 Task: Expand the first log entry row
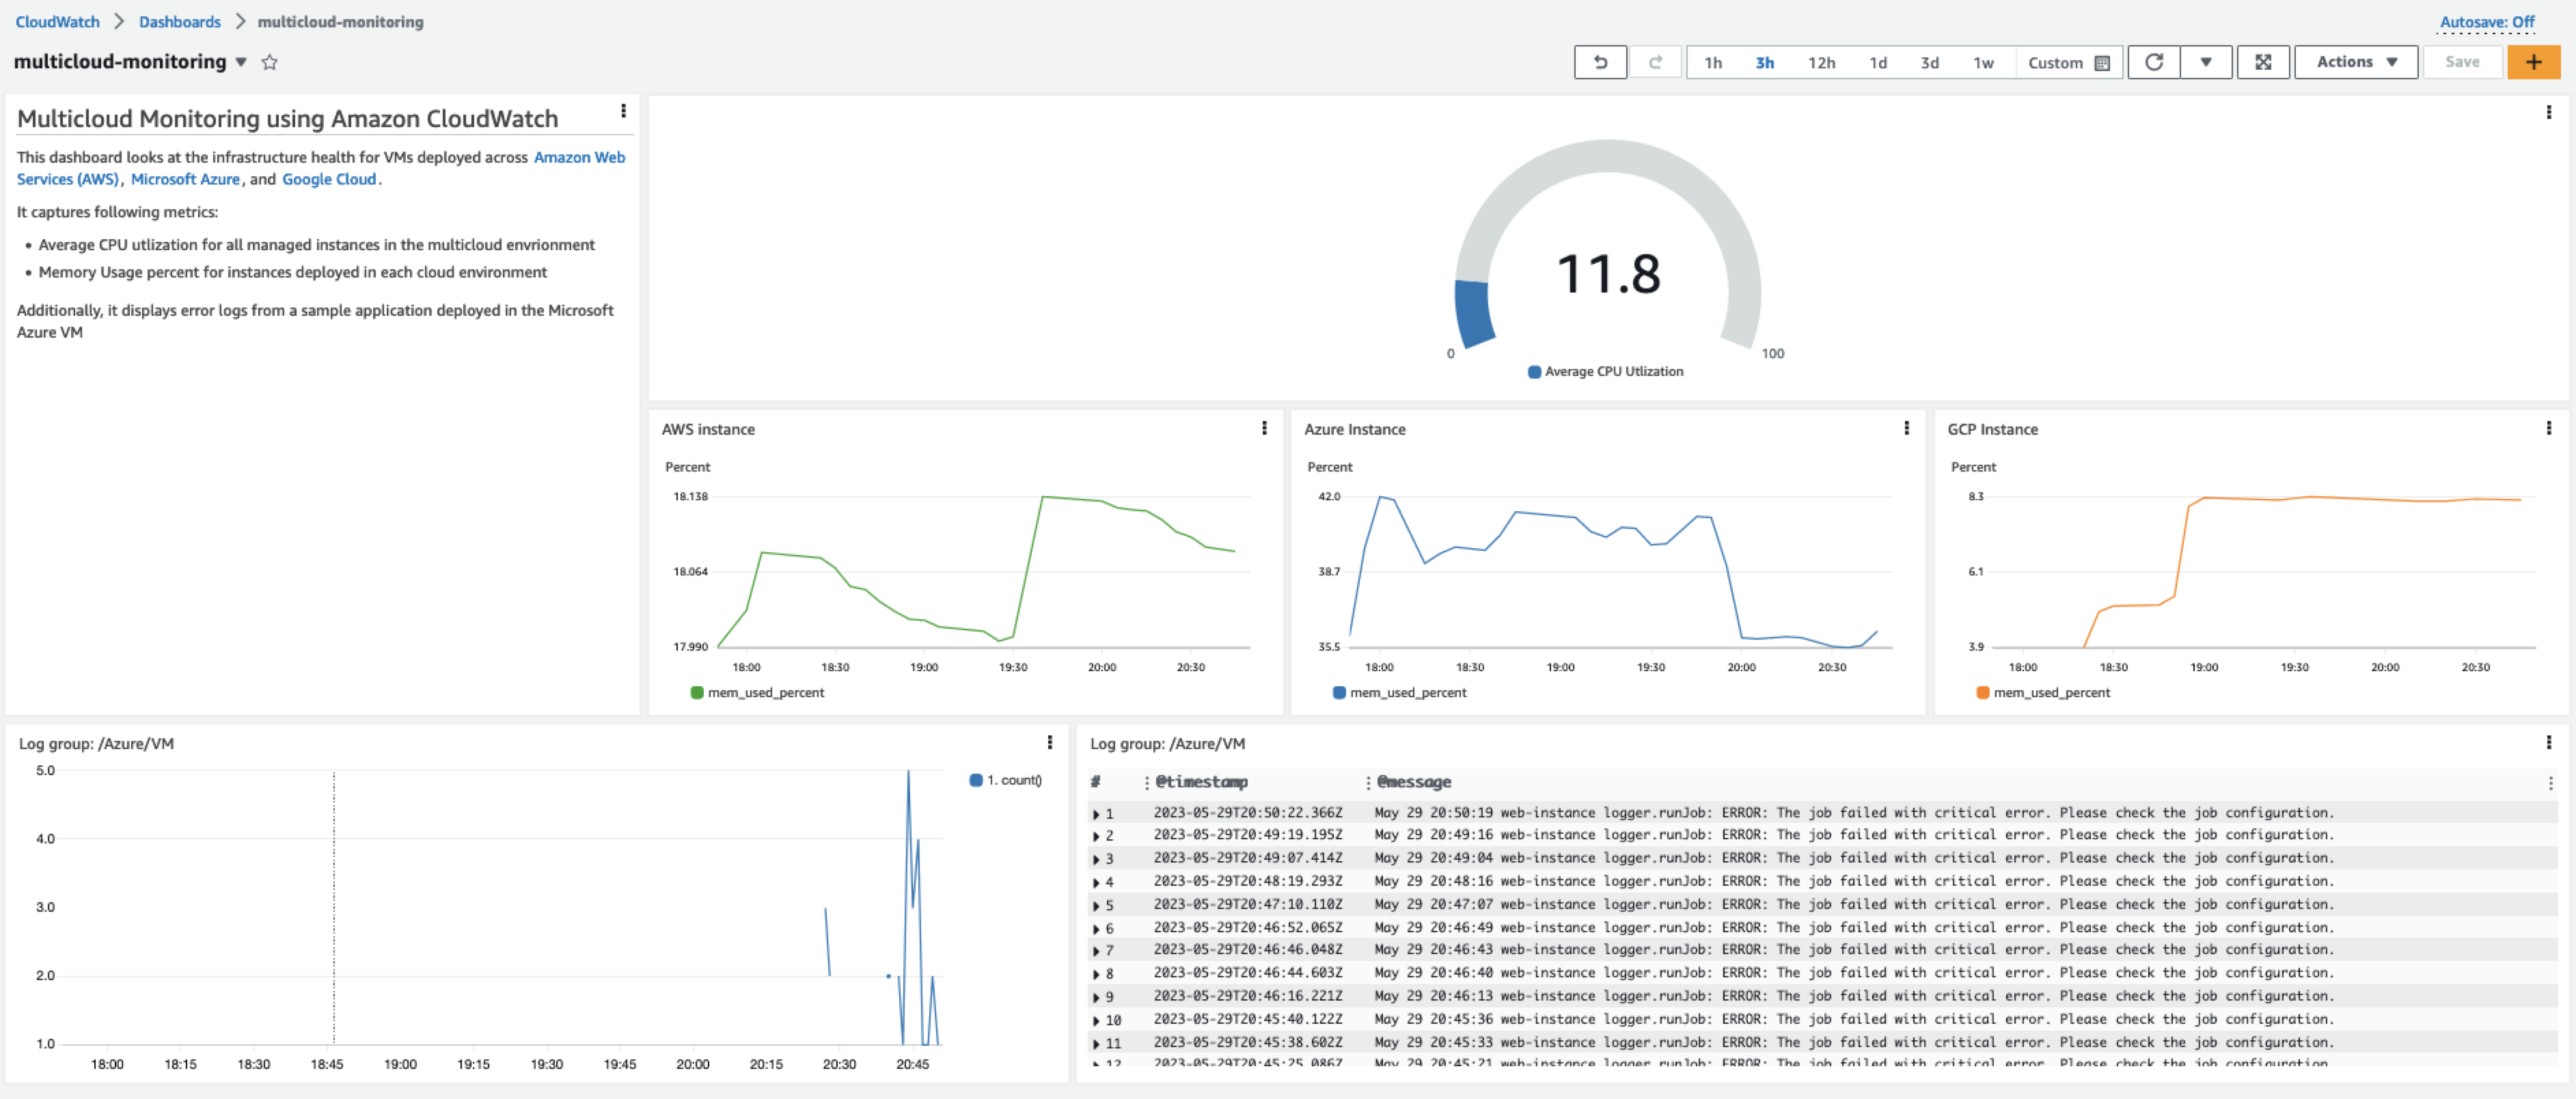point(1097,813)
